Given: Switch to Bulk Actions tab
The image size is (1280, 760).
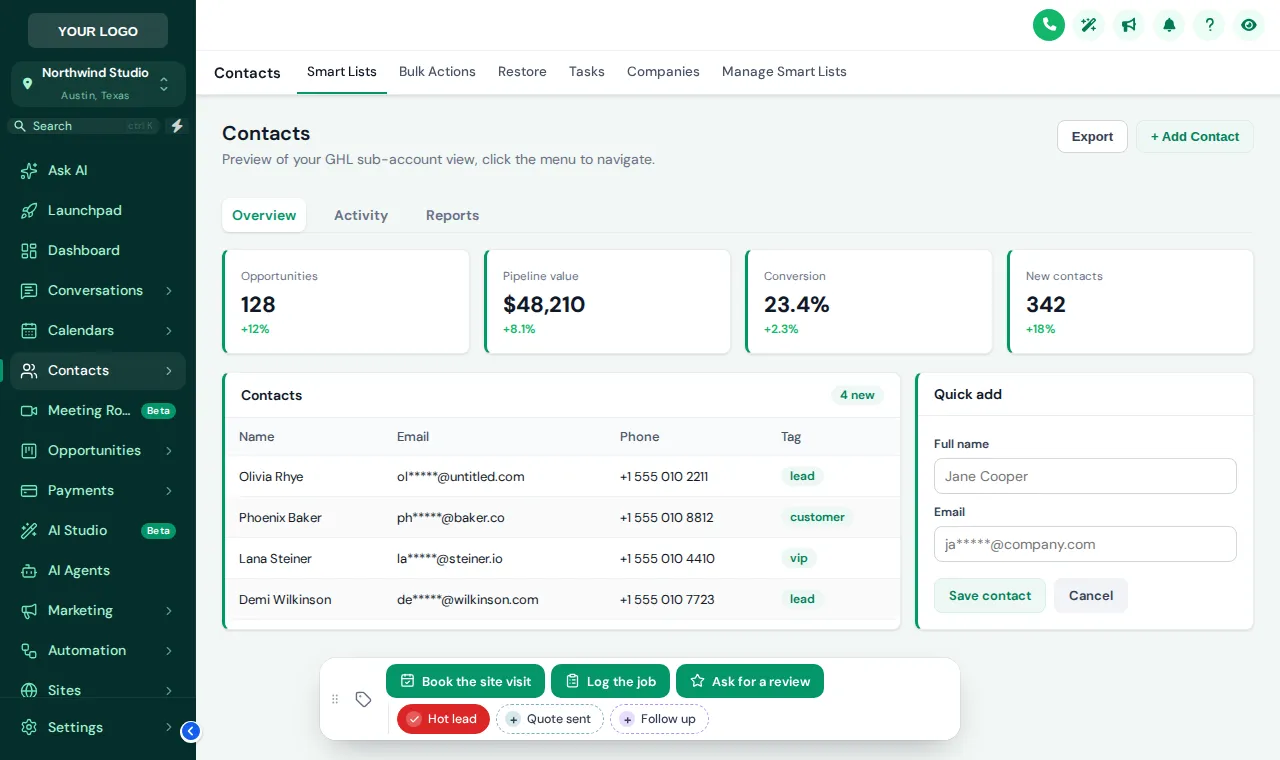Looking at the screenshot, I should [x=437, y=72].
